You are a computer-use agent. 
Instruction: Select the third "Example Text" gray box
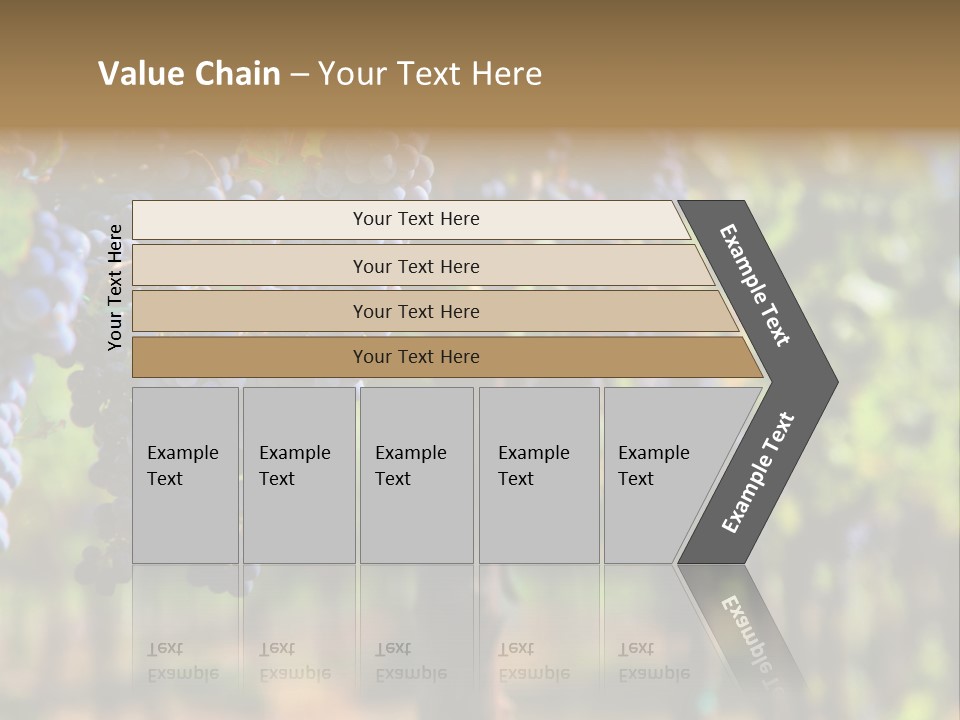tap(415, 474)
